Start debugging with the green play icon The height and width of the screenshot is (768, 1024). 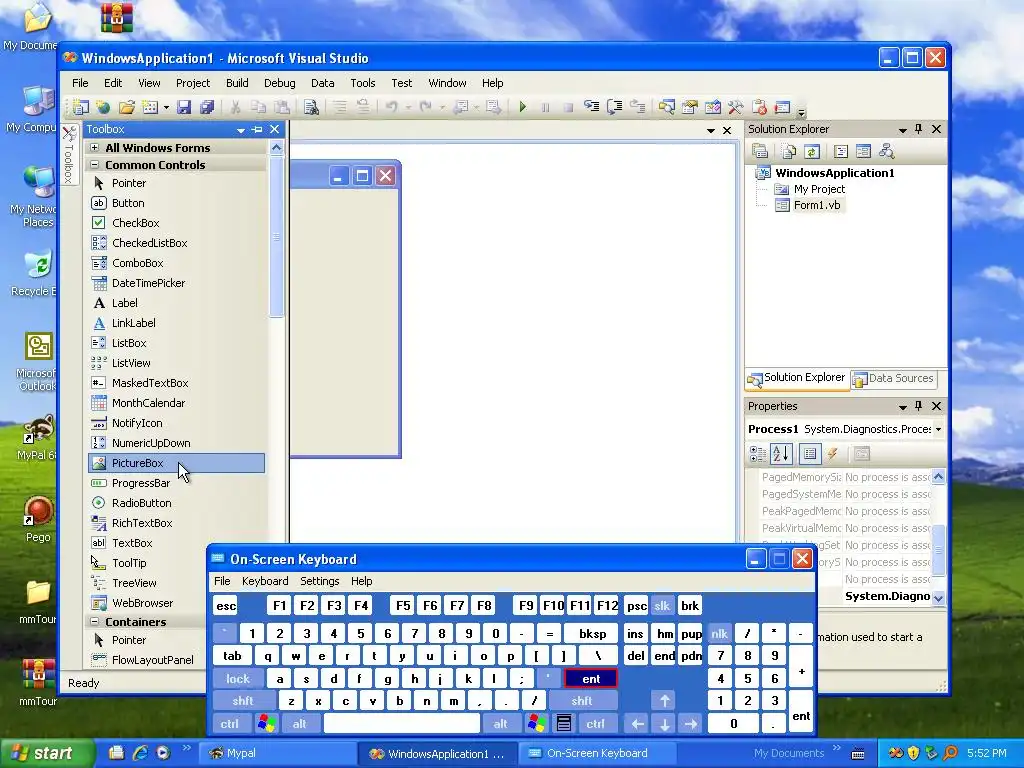click(522, 106)
